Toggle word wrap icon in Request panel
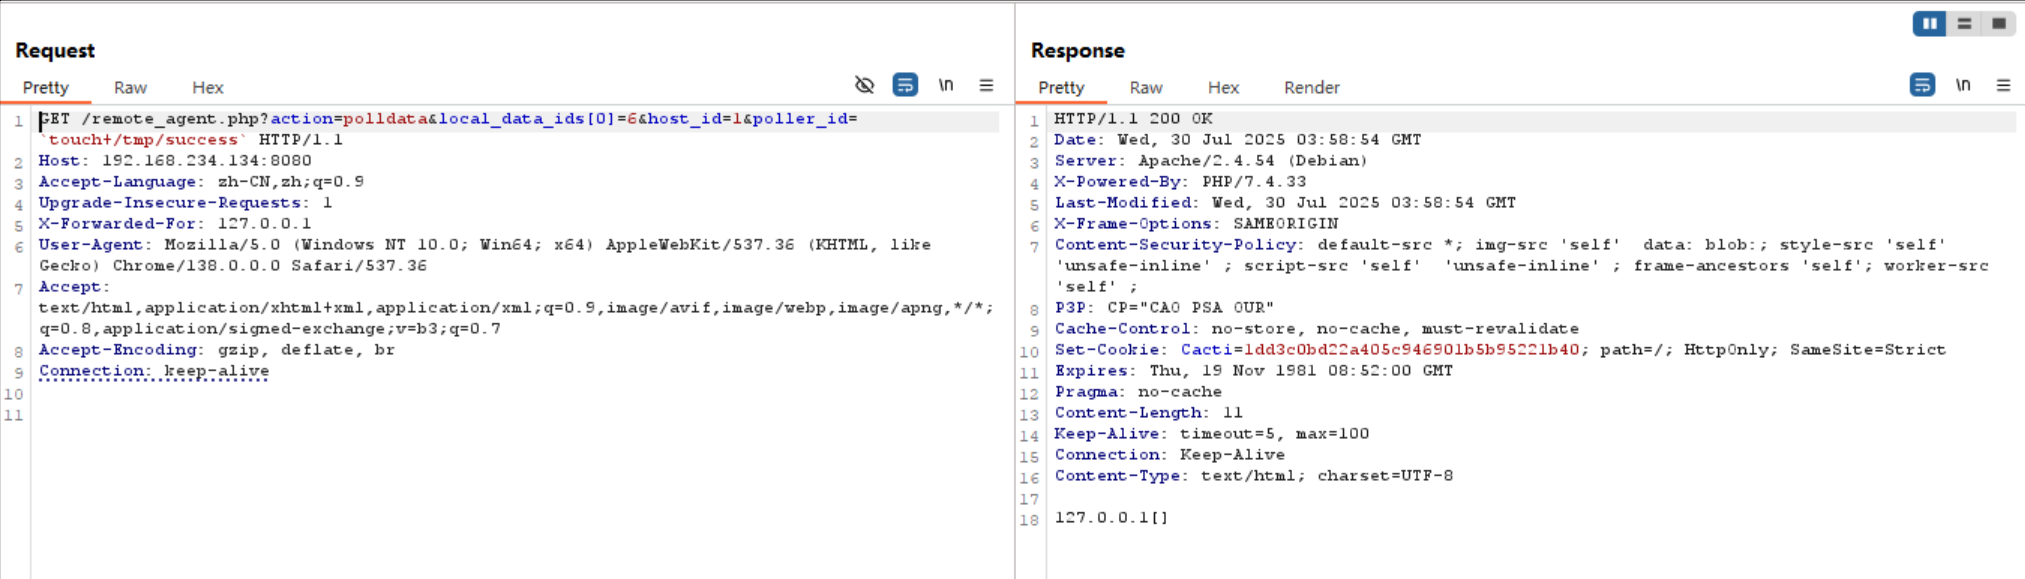Screen dimensions: 2025x579 coord(905,85)
